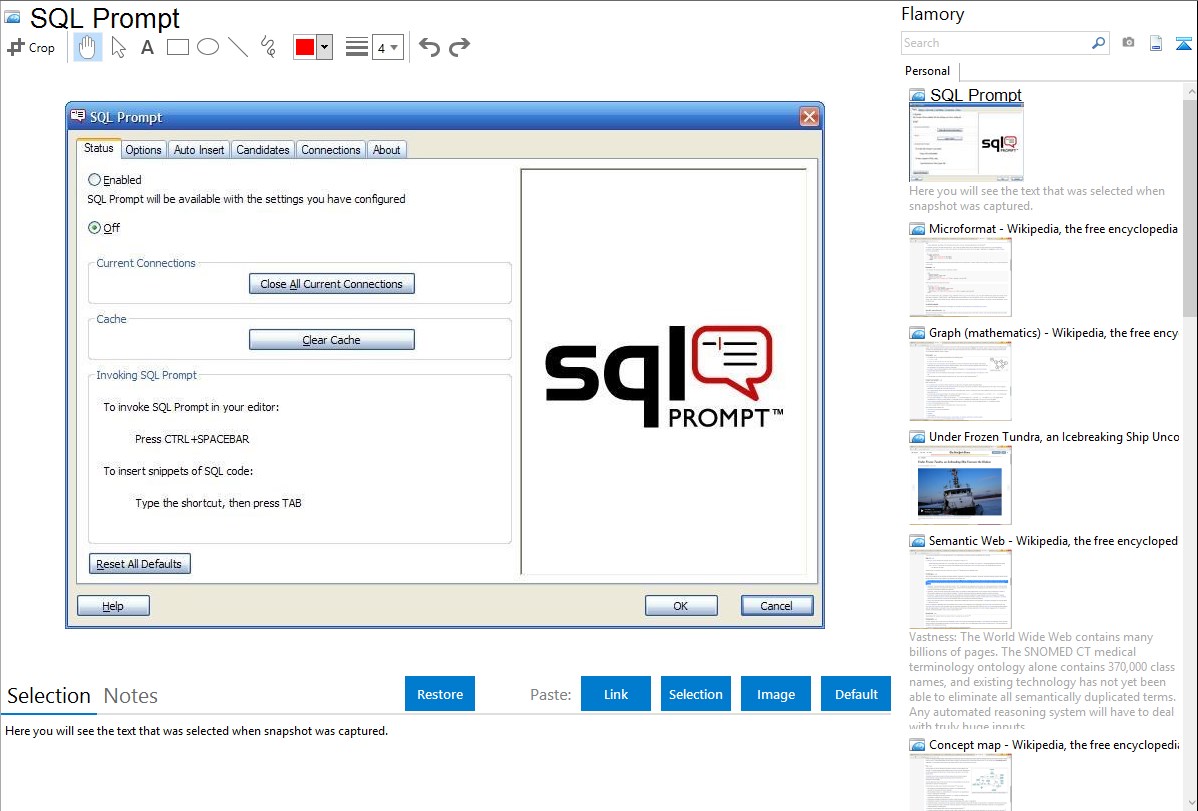Screen dimensions: 1198x811
Task: Click the Restore button
Action: (x=440, y=693)
